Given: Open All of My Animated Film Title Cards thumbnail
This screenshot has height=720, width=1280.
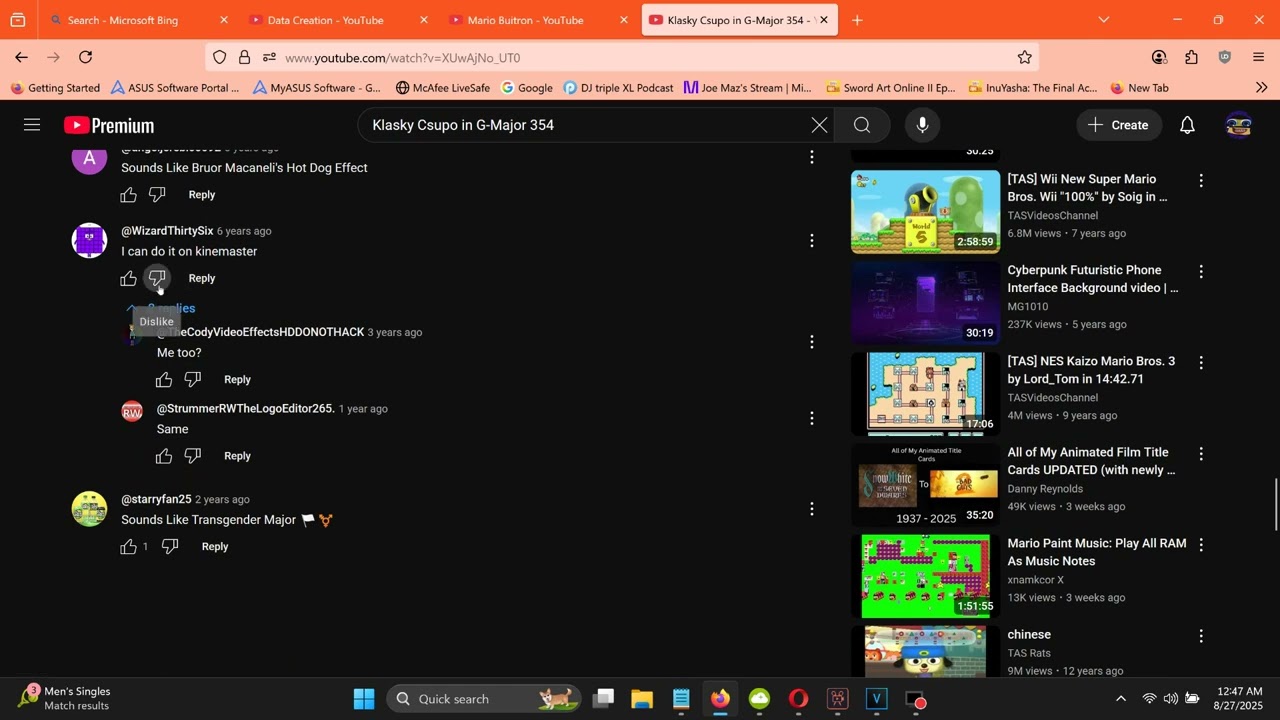Looking at the screenshot, I should 925,485.
